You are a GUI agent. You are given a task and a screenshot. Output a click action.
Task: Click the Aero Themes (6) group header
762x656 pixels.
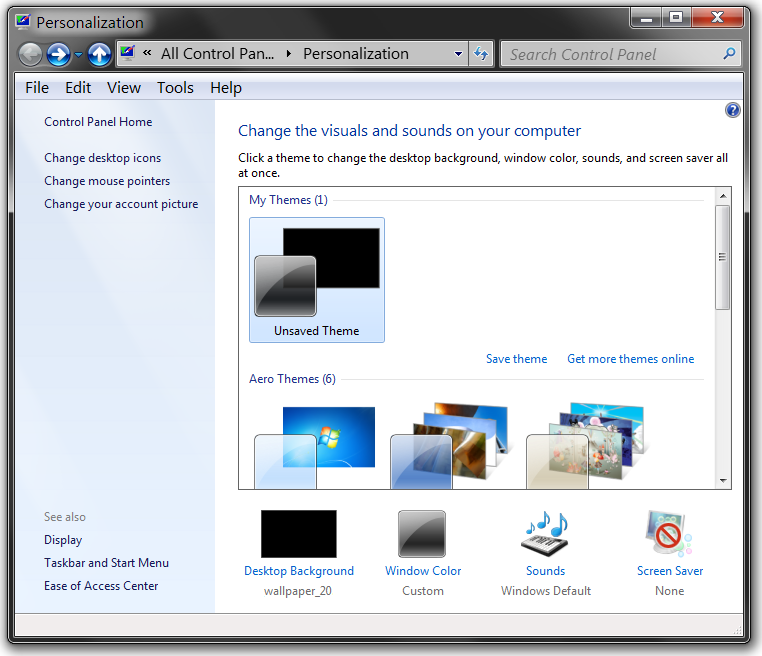(293, 379)
